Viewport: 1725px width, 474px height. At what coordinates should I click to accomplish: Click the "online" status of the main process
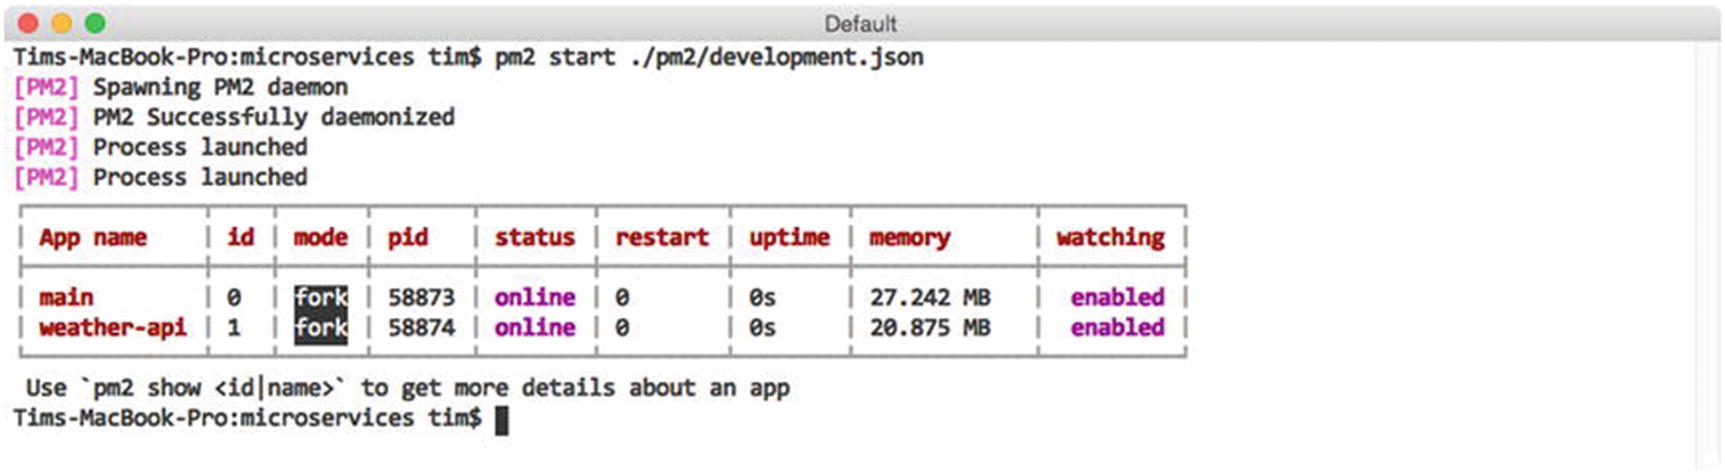tap(535, 298)
